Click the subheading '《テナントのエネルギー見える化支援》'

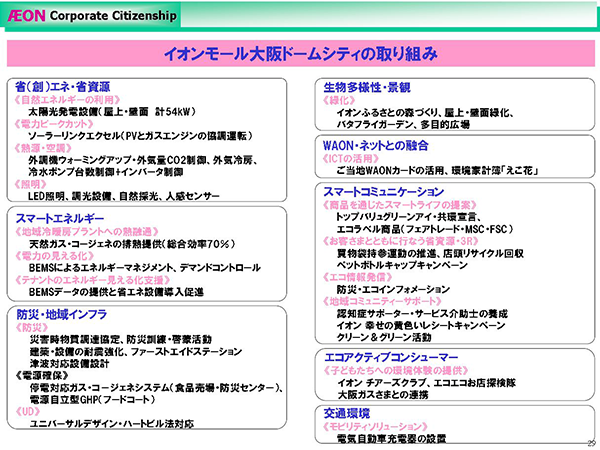[92, 280]
